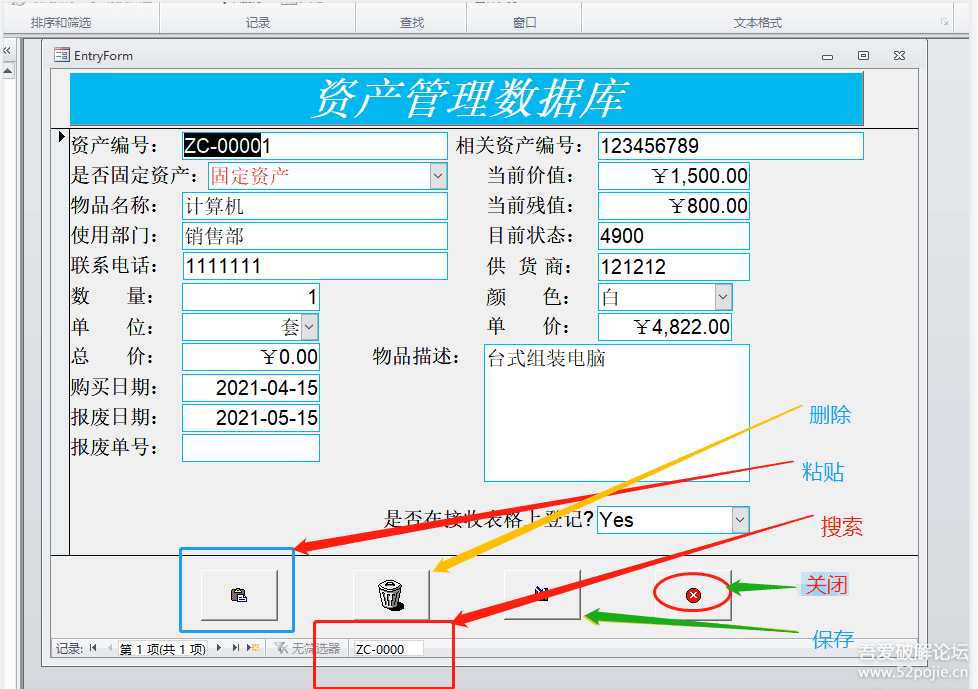The image size is (978, 689).
Task: Click the red close form button
Action: pos(693,595)
